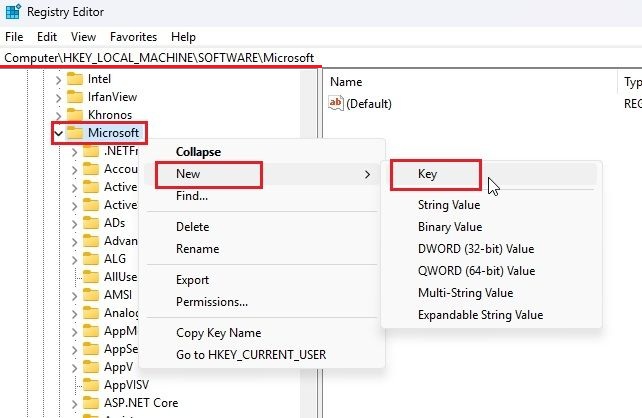642x418 pixels.
Task: Click the Analog folder icon
Action: click(x=91, y=313)
